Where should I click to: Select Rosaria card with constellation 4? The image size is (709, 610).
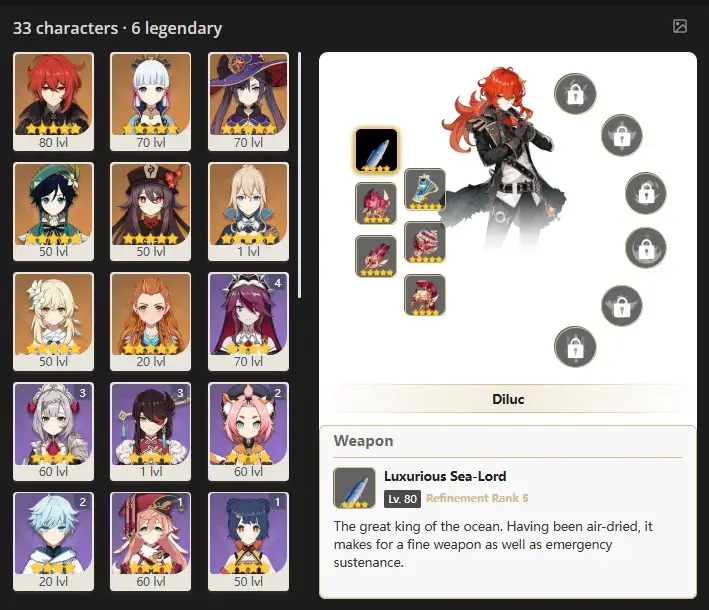[248, 322]
